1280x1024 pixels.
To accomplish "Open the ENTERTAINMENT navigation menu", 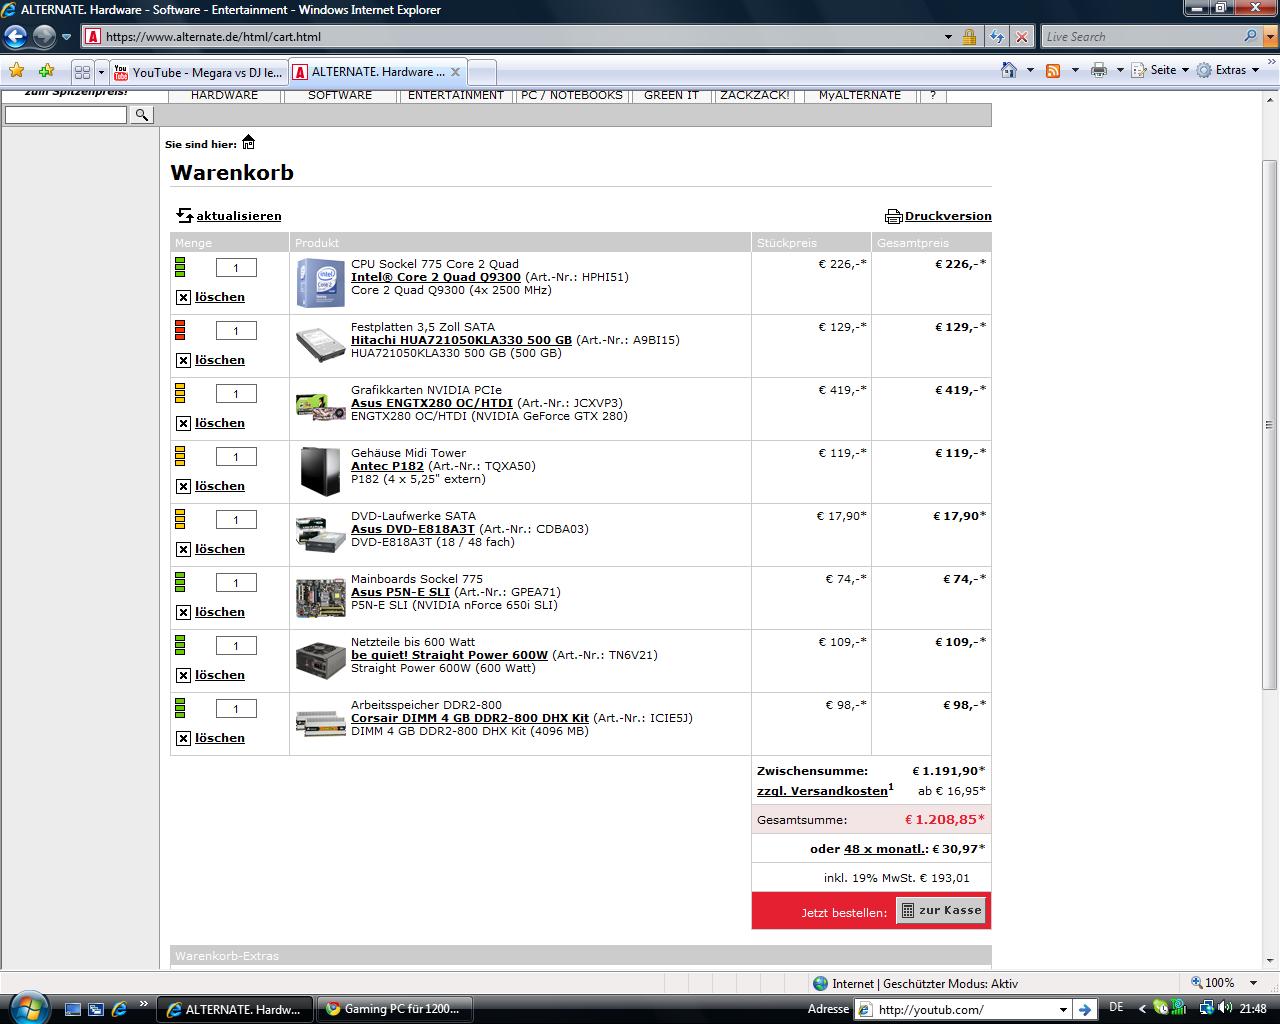I will click(456, 95).
